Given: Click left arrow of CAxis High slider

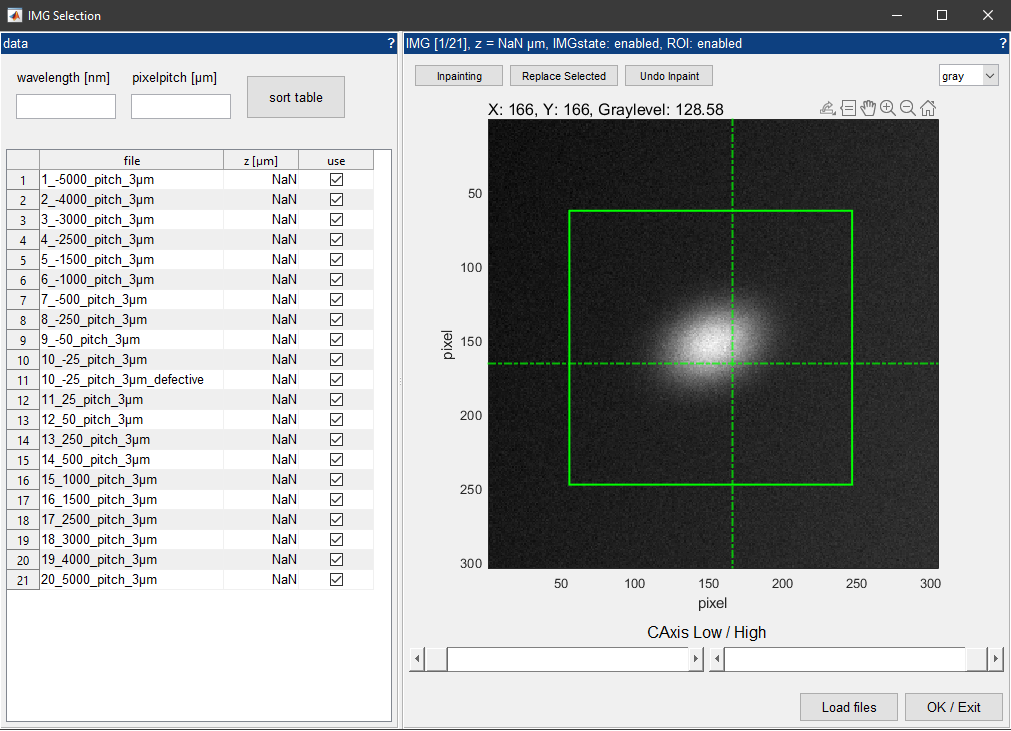Looking at the screenshot, I should pyautogui.click(x=717, y=659).
